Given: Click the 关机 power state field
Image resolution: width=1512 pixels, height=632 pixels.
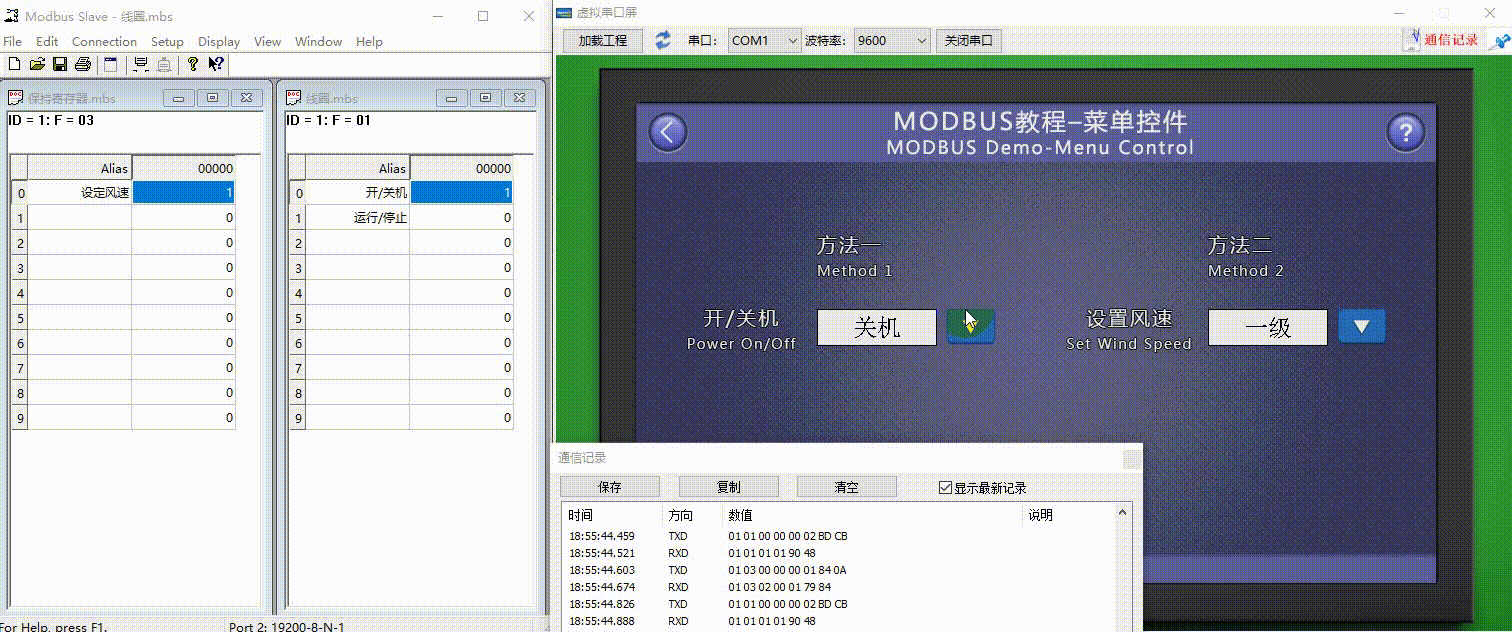Looking at the screenshot, I should 877,327.
